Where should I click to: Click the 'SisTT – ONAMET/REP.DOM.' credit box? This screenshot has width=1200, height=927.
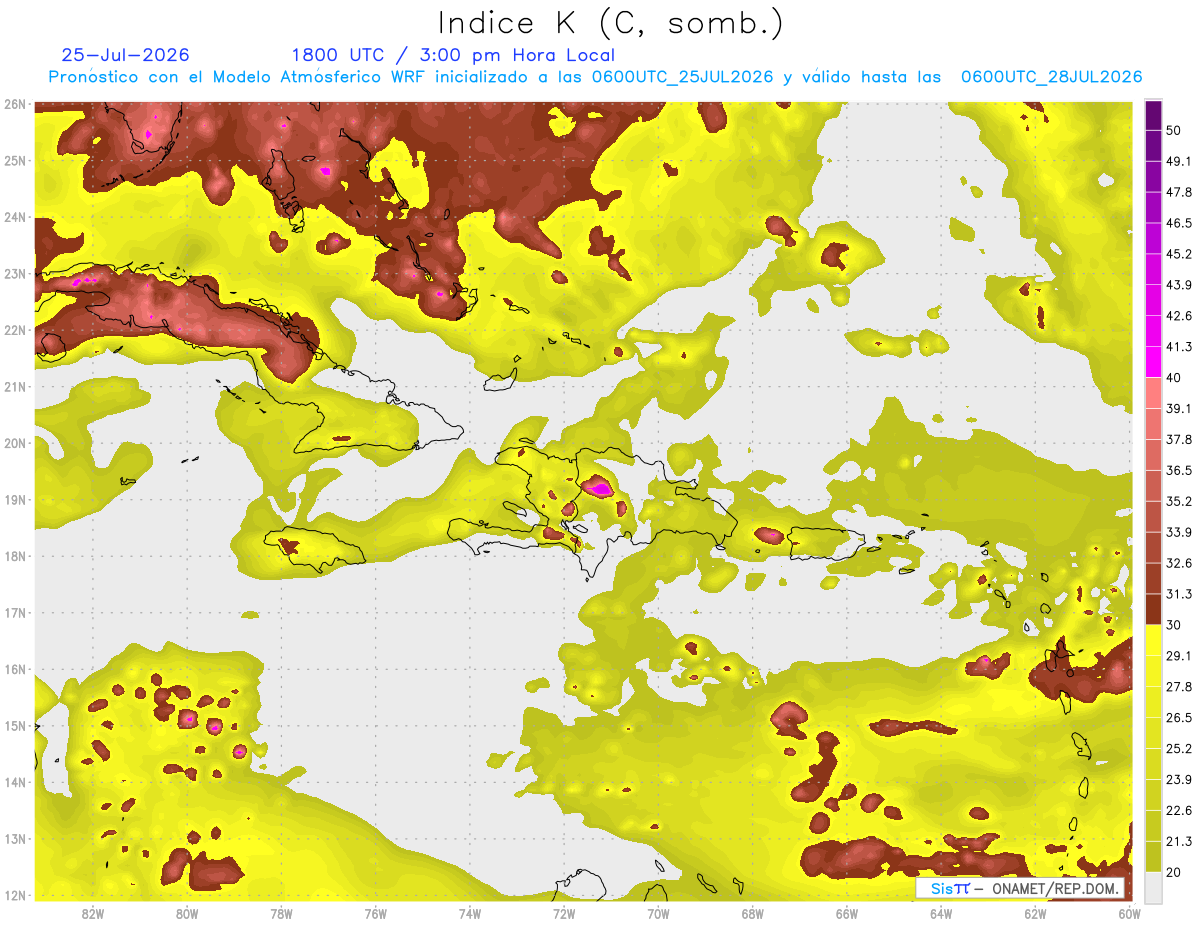1021,889
